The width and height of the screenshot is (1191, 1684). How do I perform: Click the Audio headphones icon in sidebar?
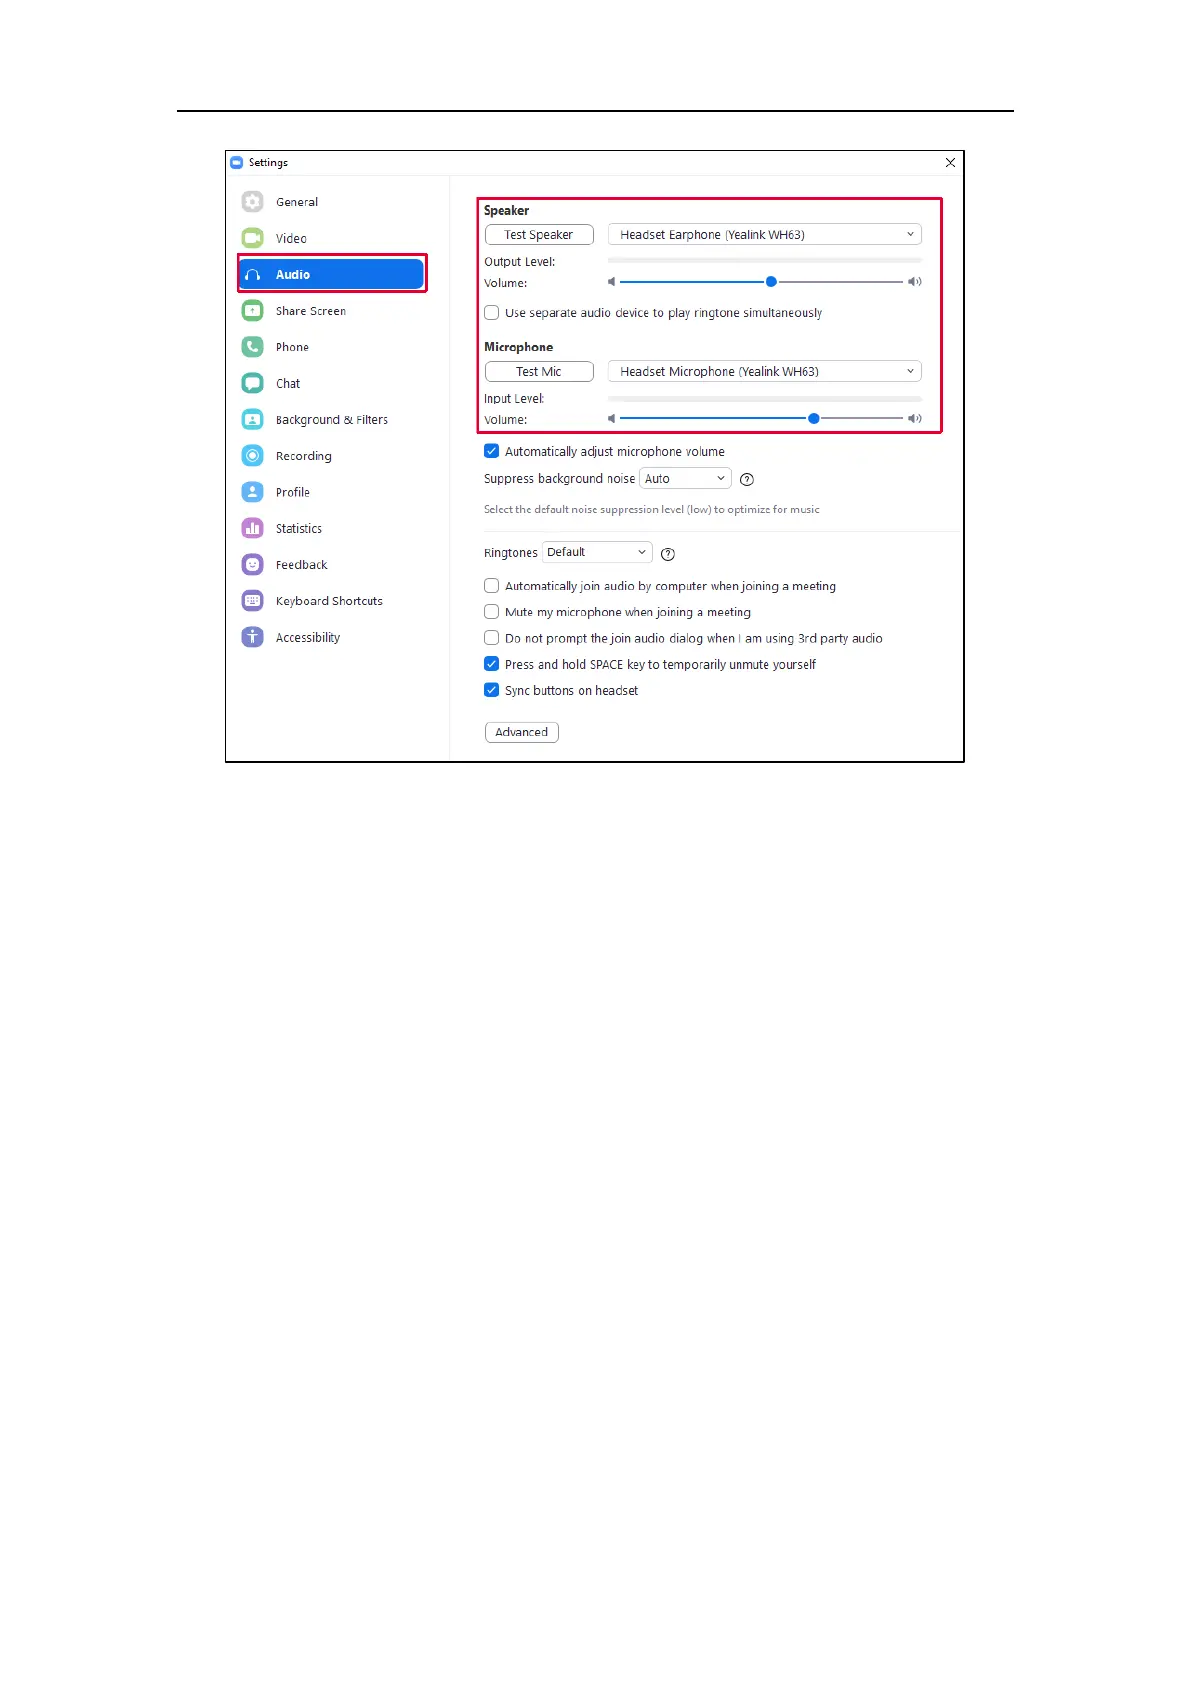pos(253,274)
